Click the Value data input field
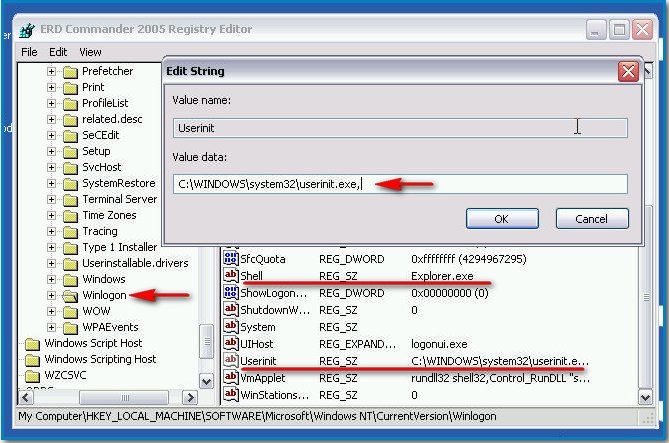 tap(400, 184)
